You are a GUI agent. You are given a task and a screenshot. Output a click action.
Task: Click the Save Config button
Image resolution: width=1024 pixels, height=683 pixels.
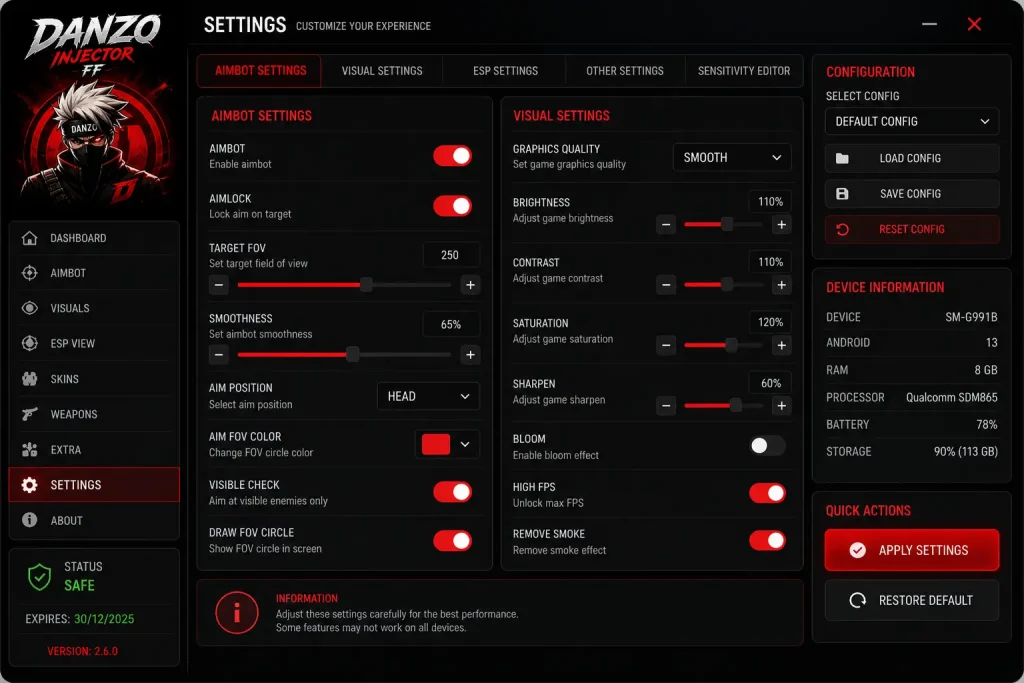(912, 194)
